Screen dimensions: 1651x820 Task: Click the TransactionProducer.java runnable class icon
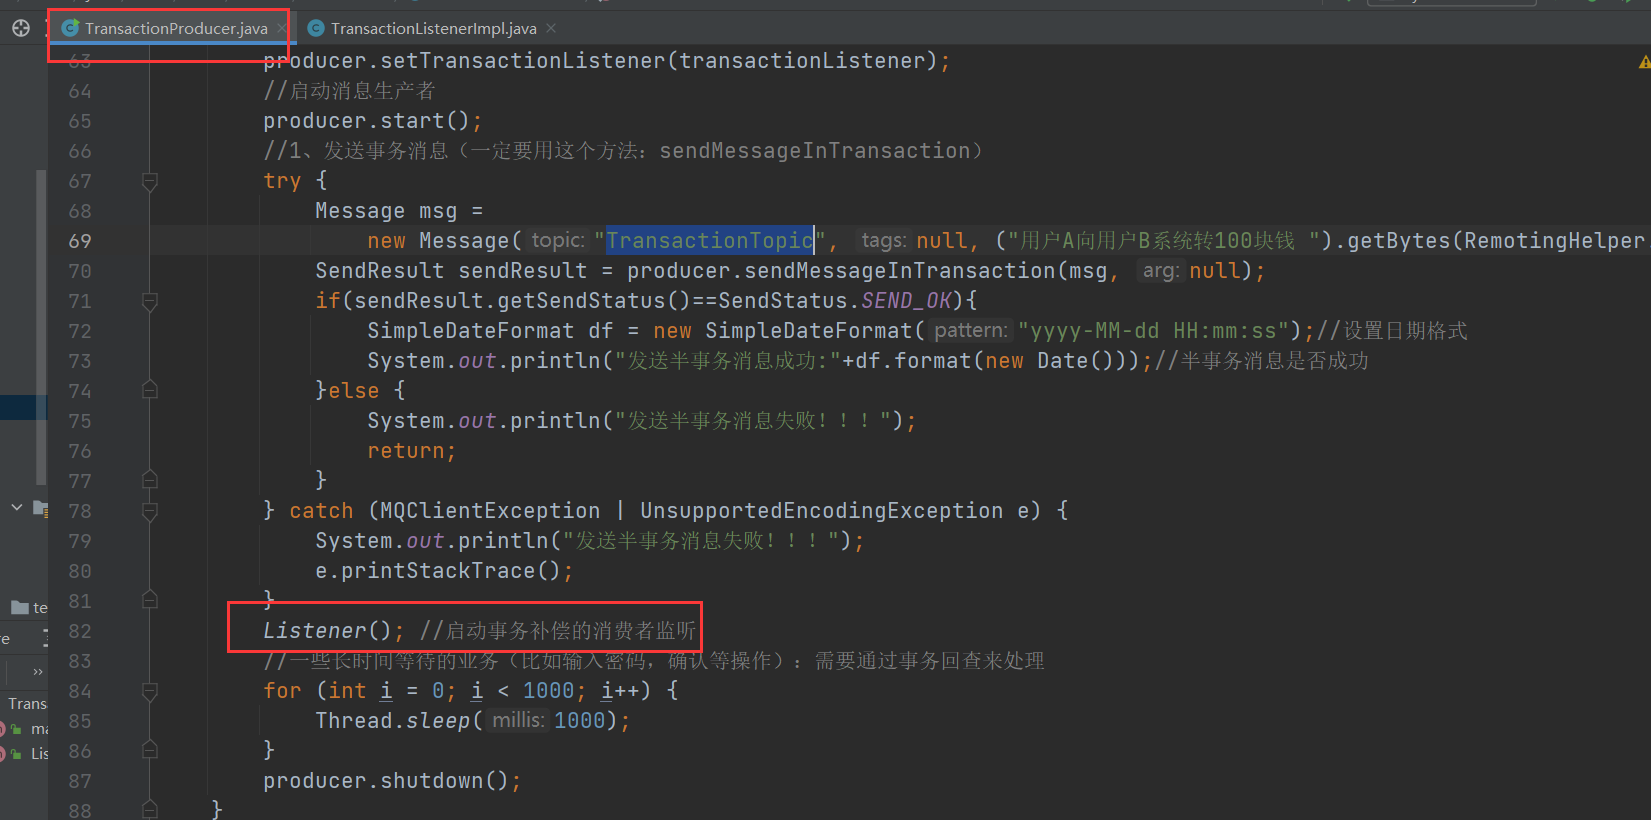[x=70, y=28]
